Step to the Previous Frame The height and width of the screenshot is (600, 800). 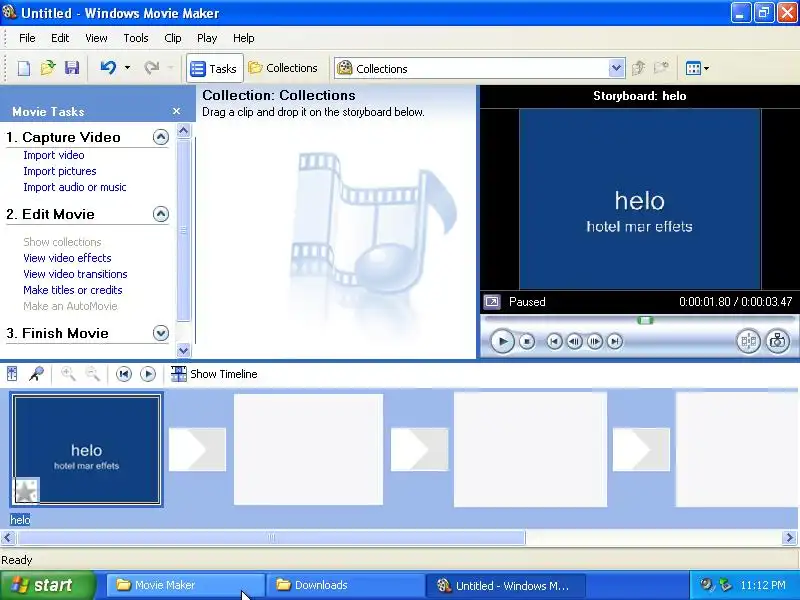tap(574, 341)
